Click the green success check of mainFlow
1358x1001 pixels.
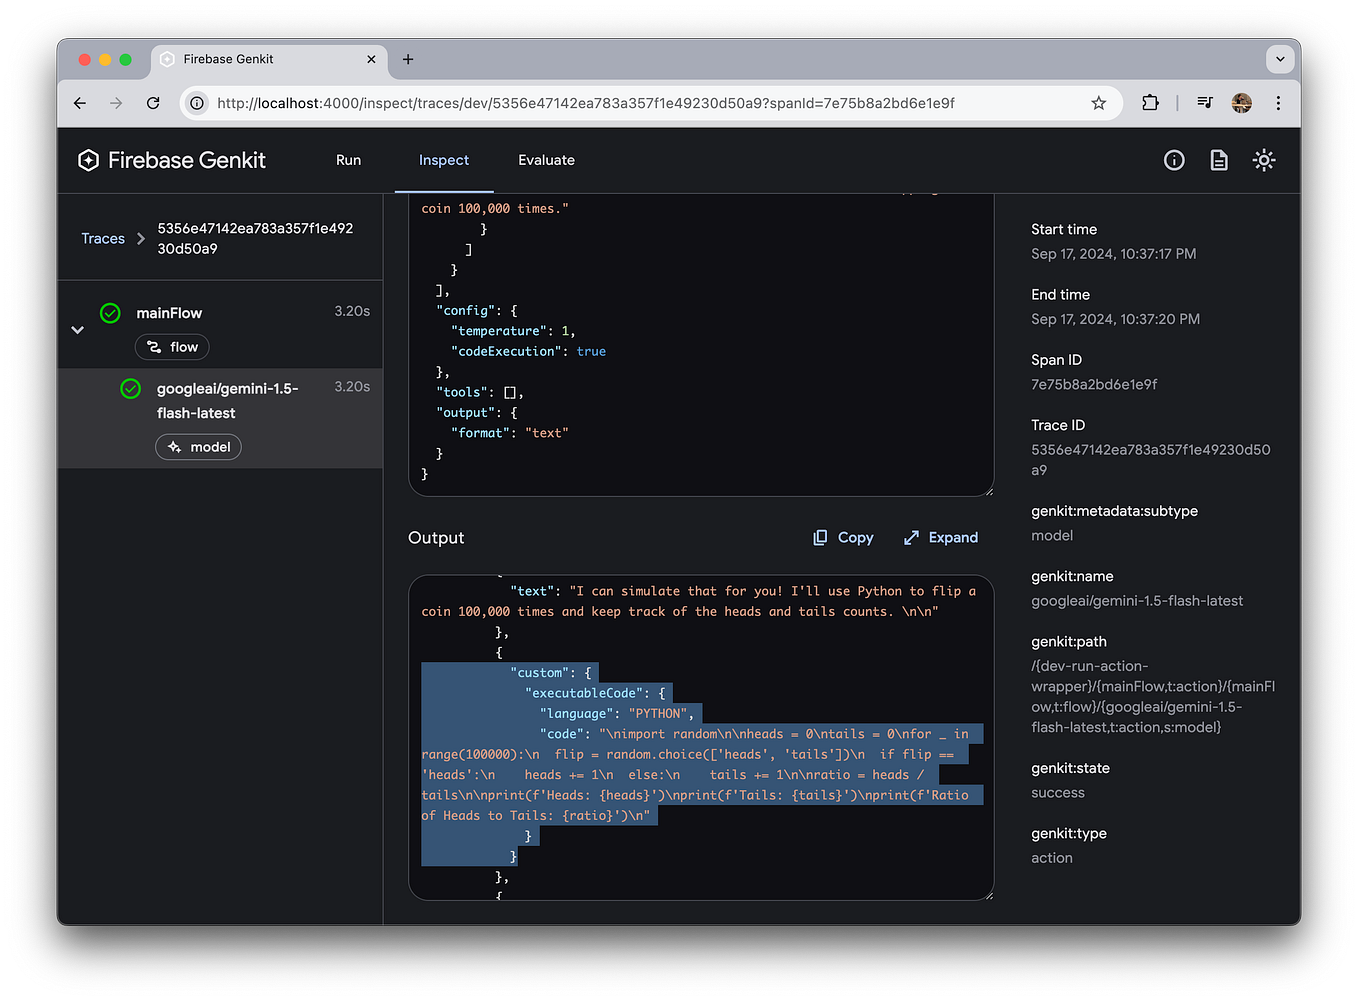click(x=110, y=313)
